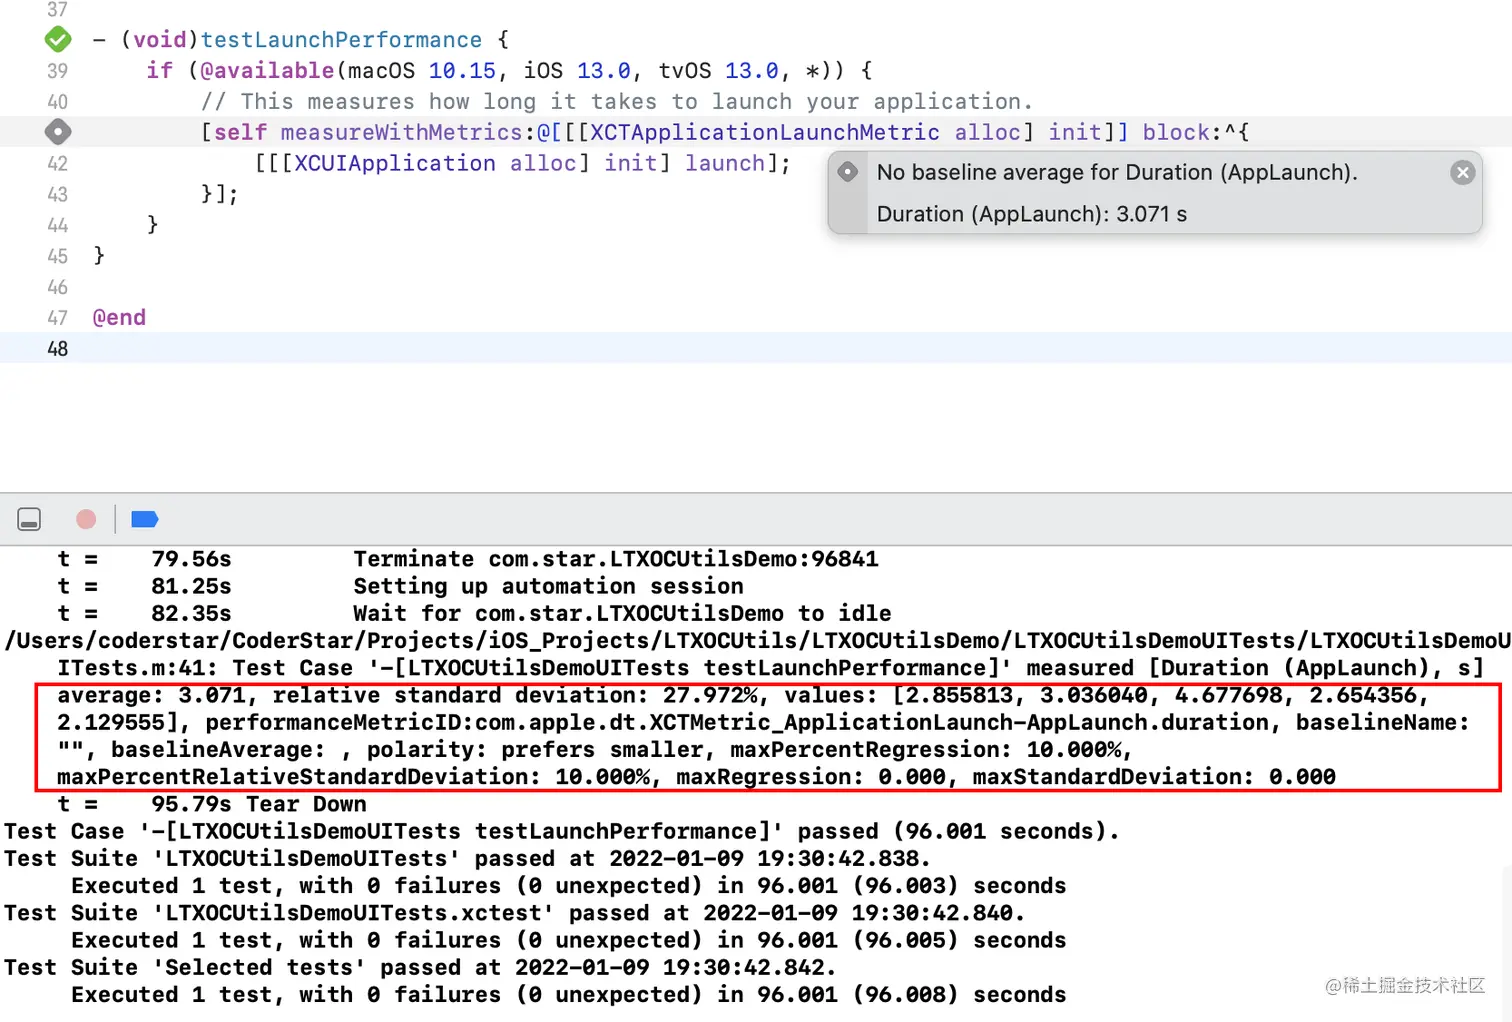Image resolution: width=1512 pixels, height=1022 pixels.
Task: Click the 'passed (96.001 seconds)' test case line
Action: [x=562, y=831]
